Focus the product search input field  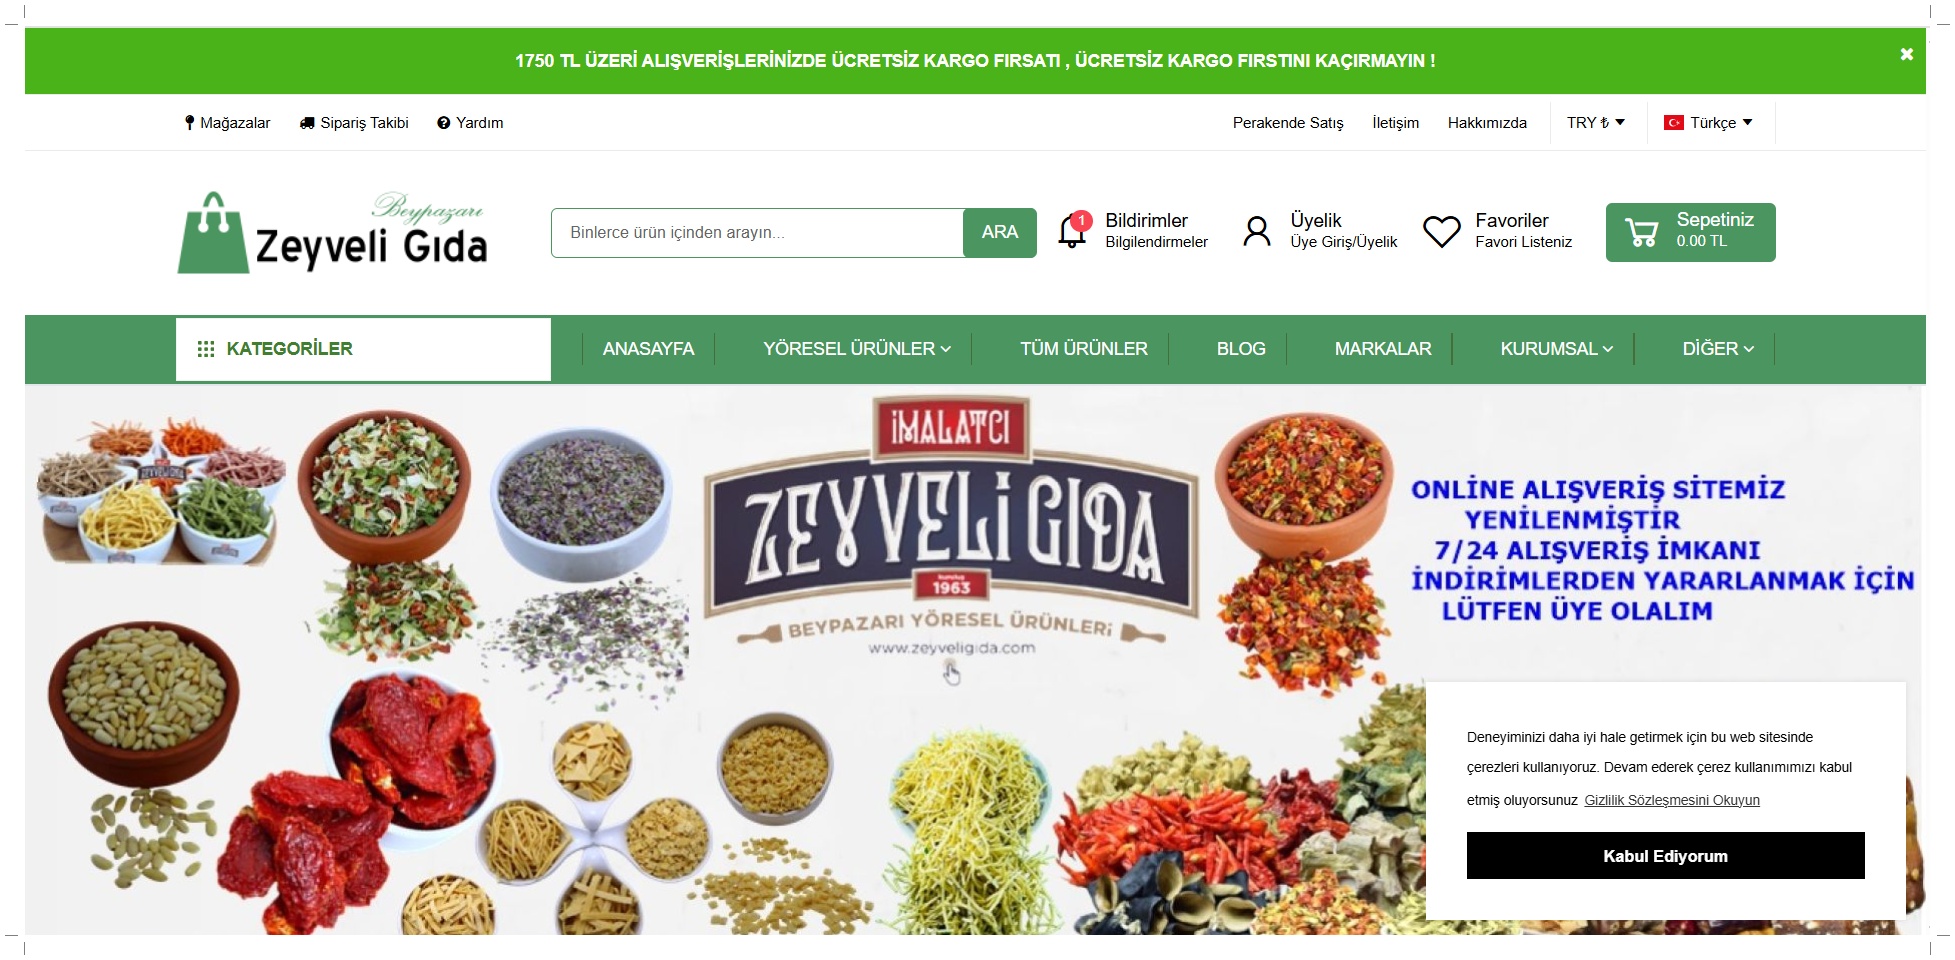(757, 233)
